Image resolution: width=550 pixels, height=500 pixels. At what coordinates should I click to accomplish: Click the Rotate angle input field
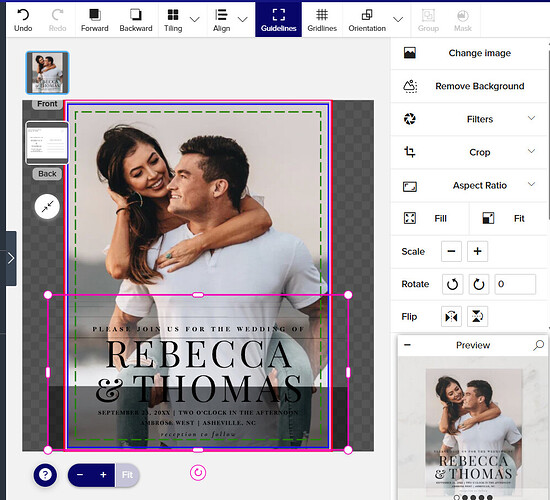(515, 284)
